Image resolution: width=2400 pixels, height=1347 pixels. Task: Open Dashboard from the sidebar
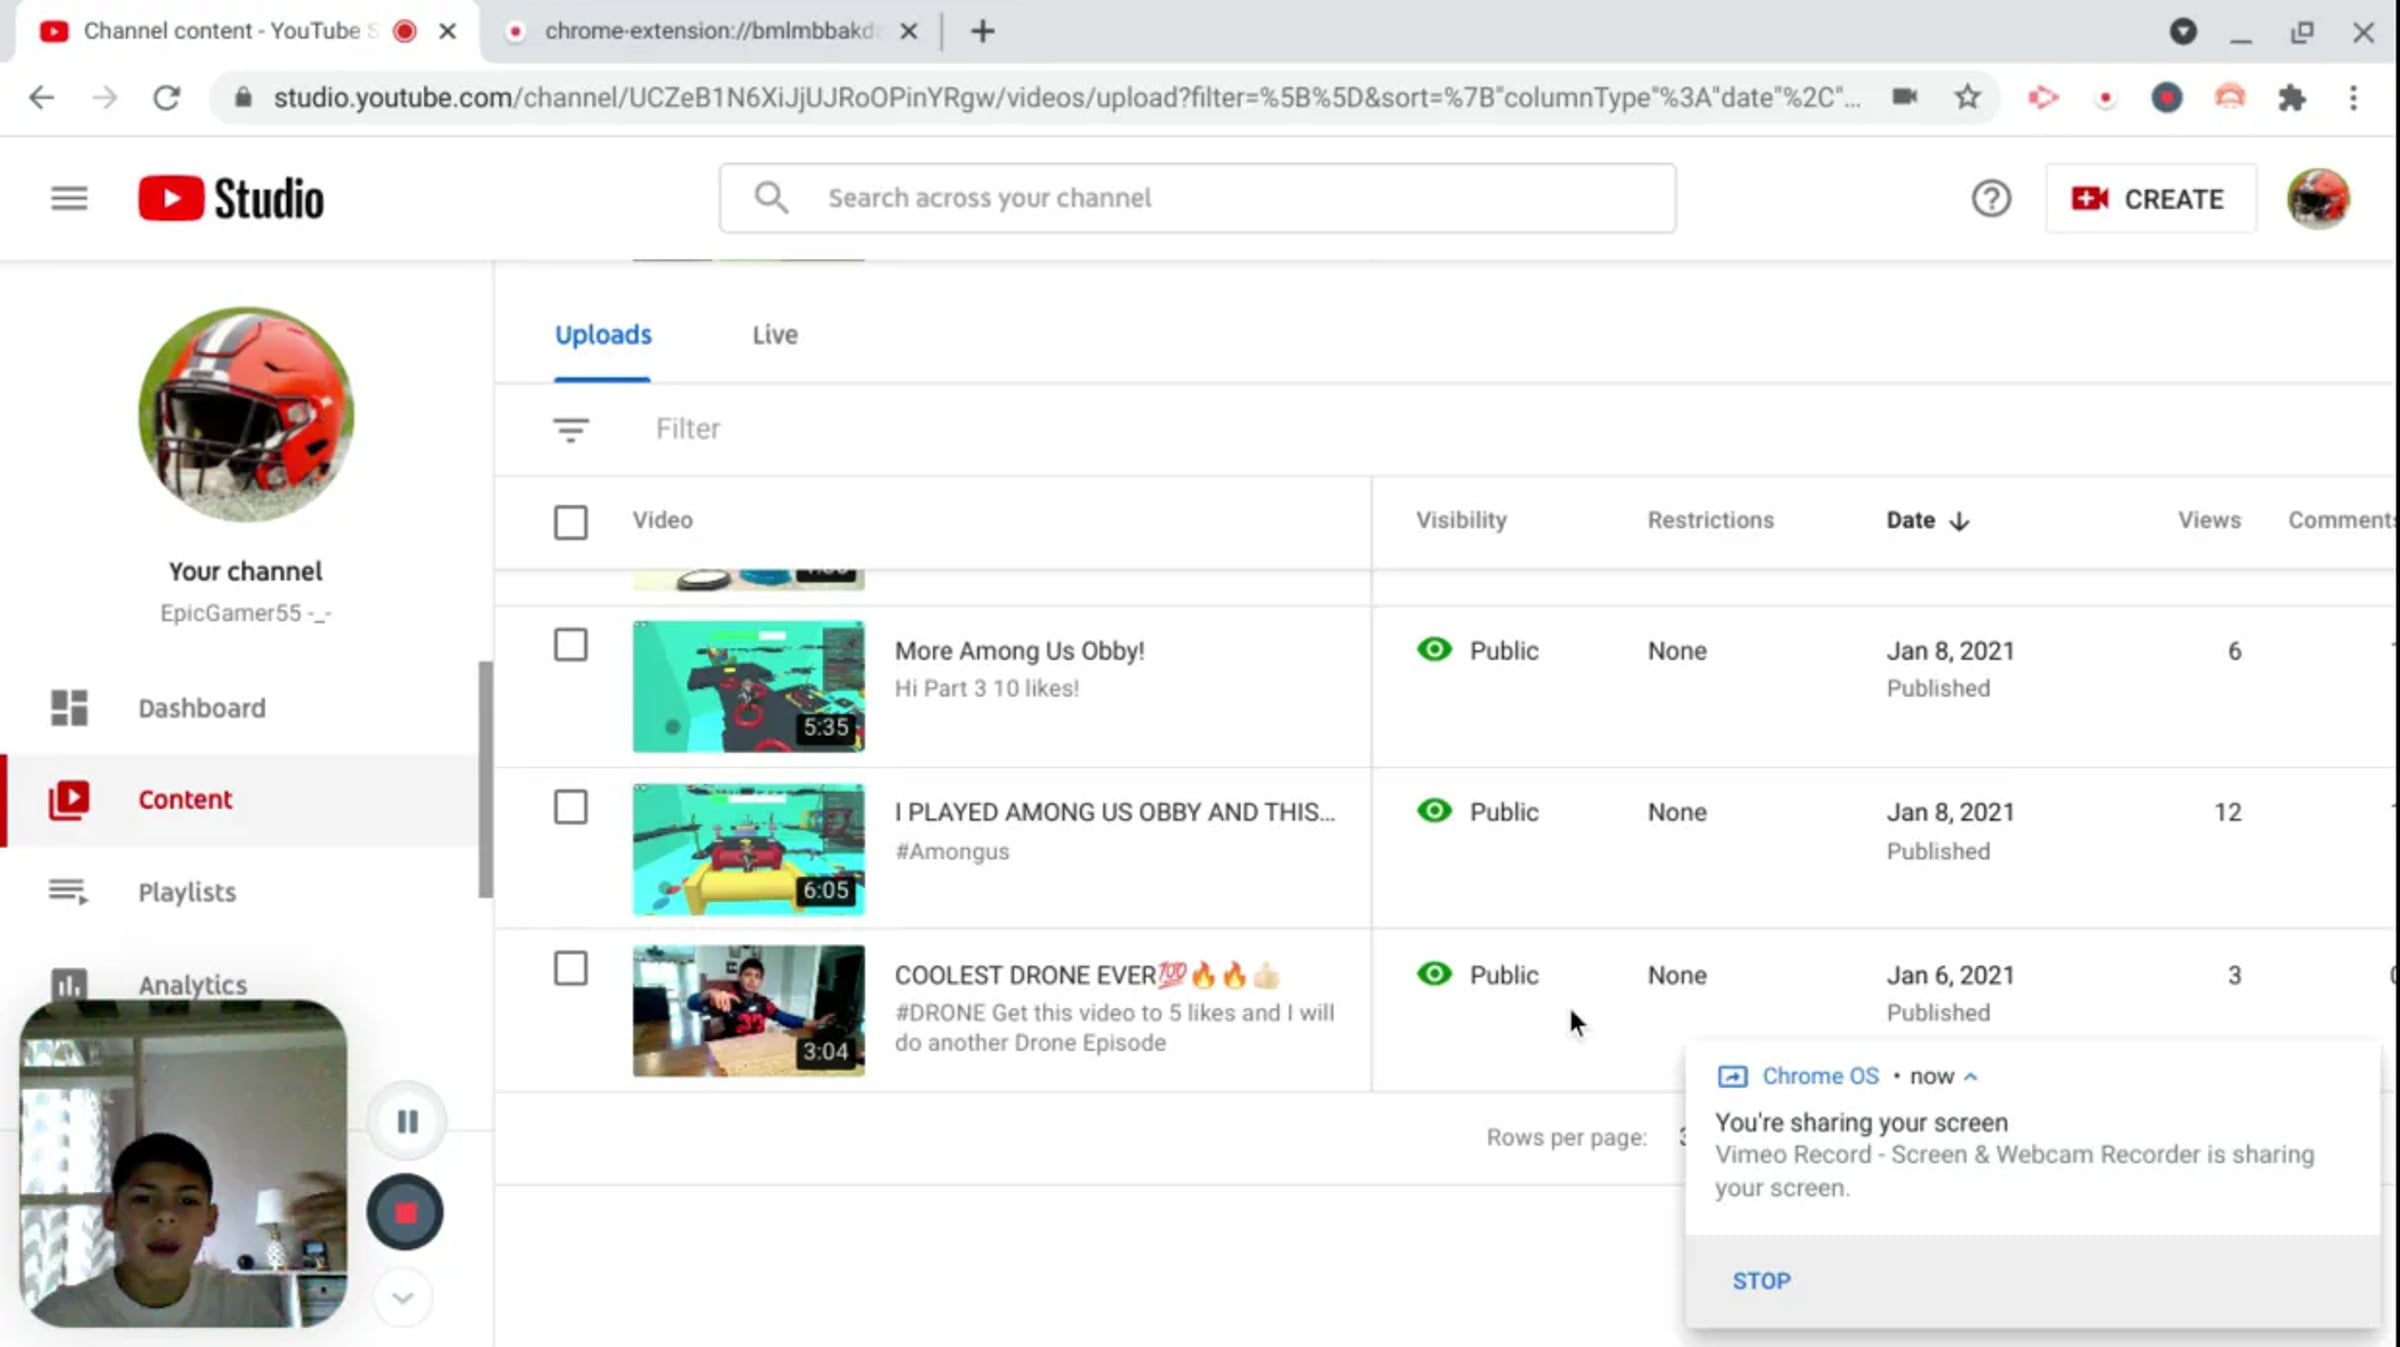pyautogui.click(x=201, y=708)
